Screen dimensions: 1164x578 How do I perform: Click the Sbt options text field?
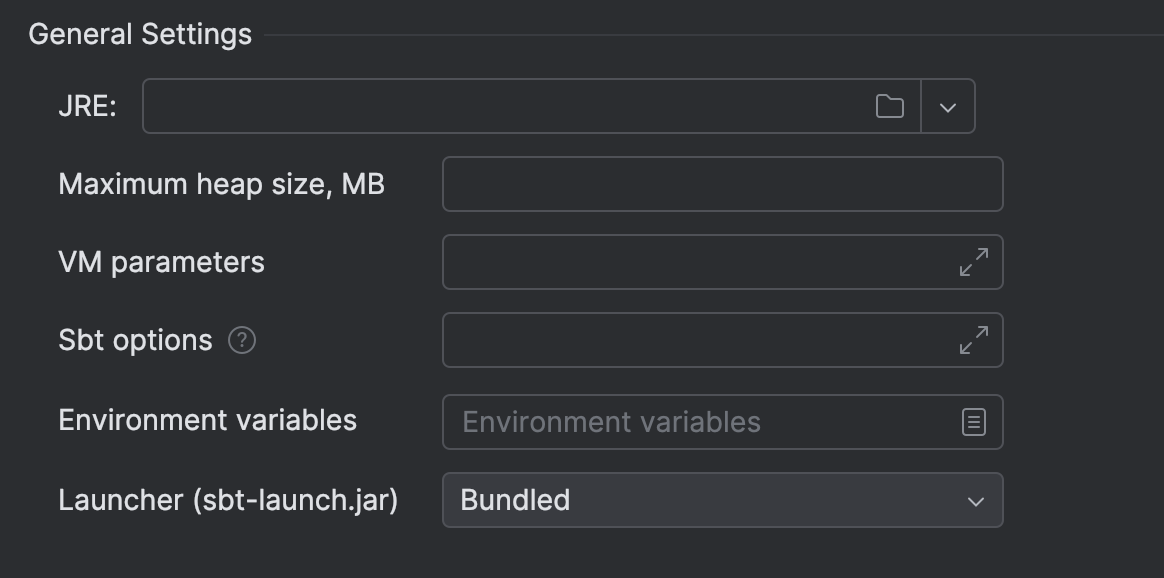point(700,340)
